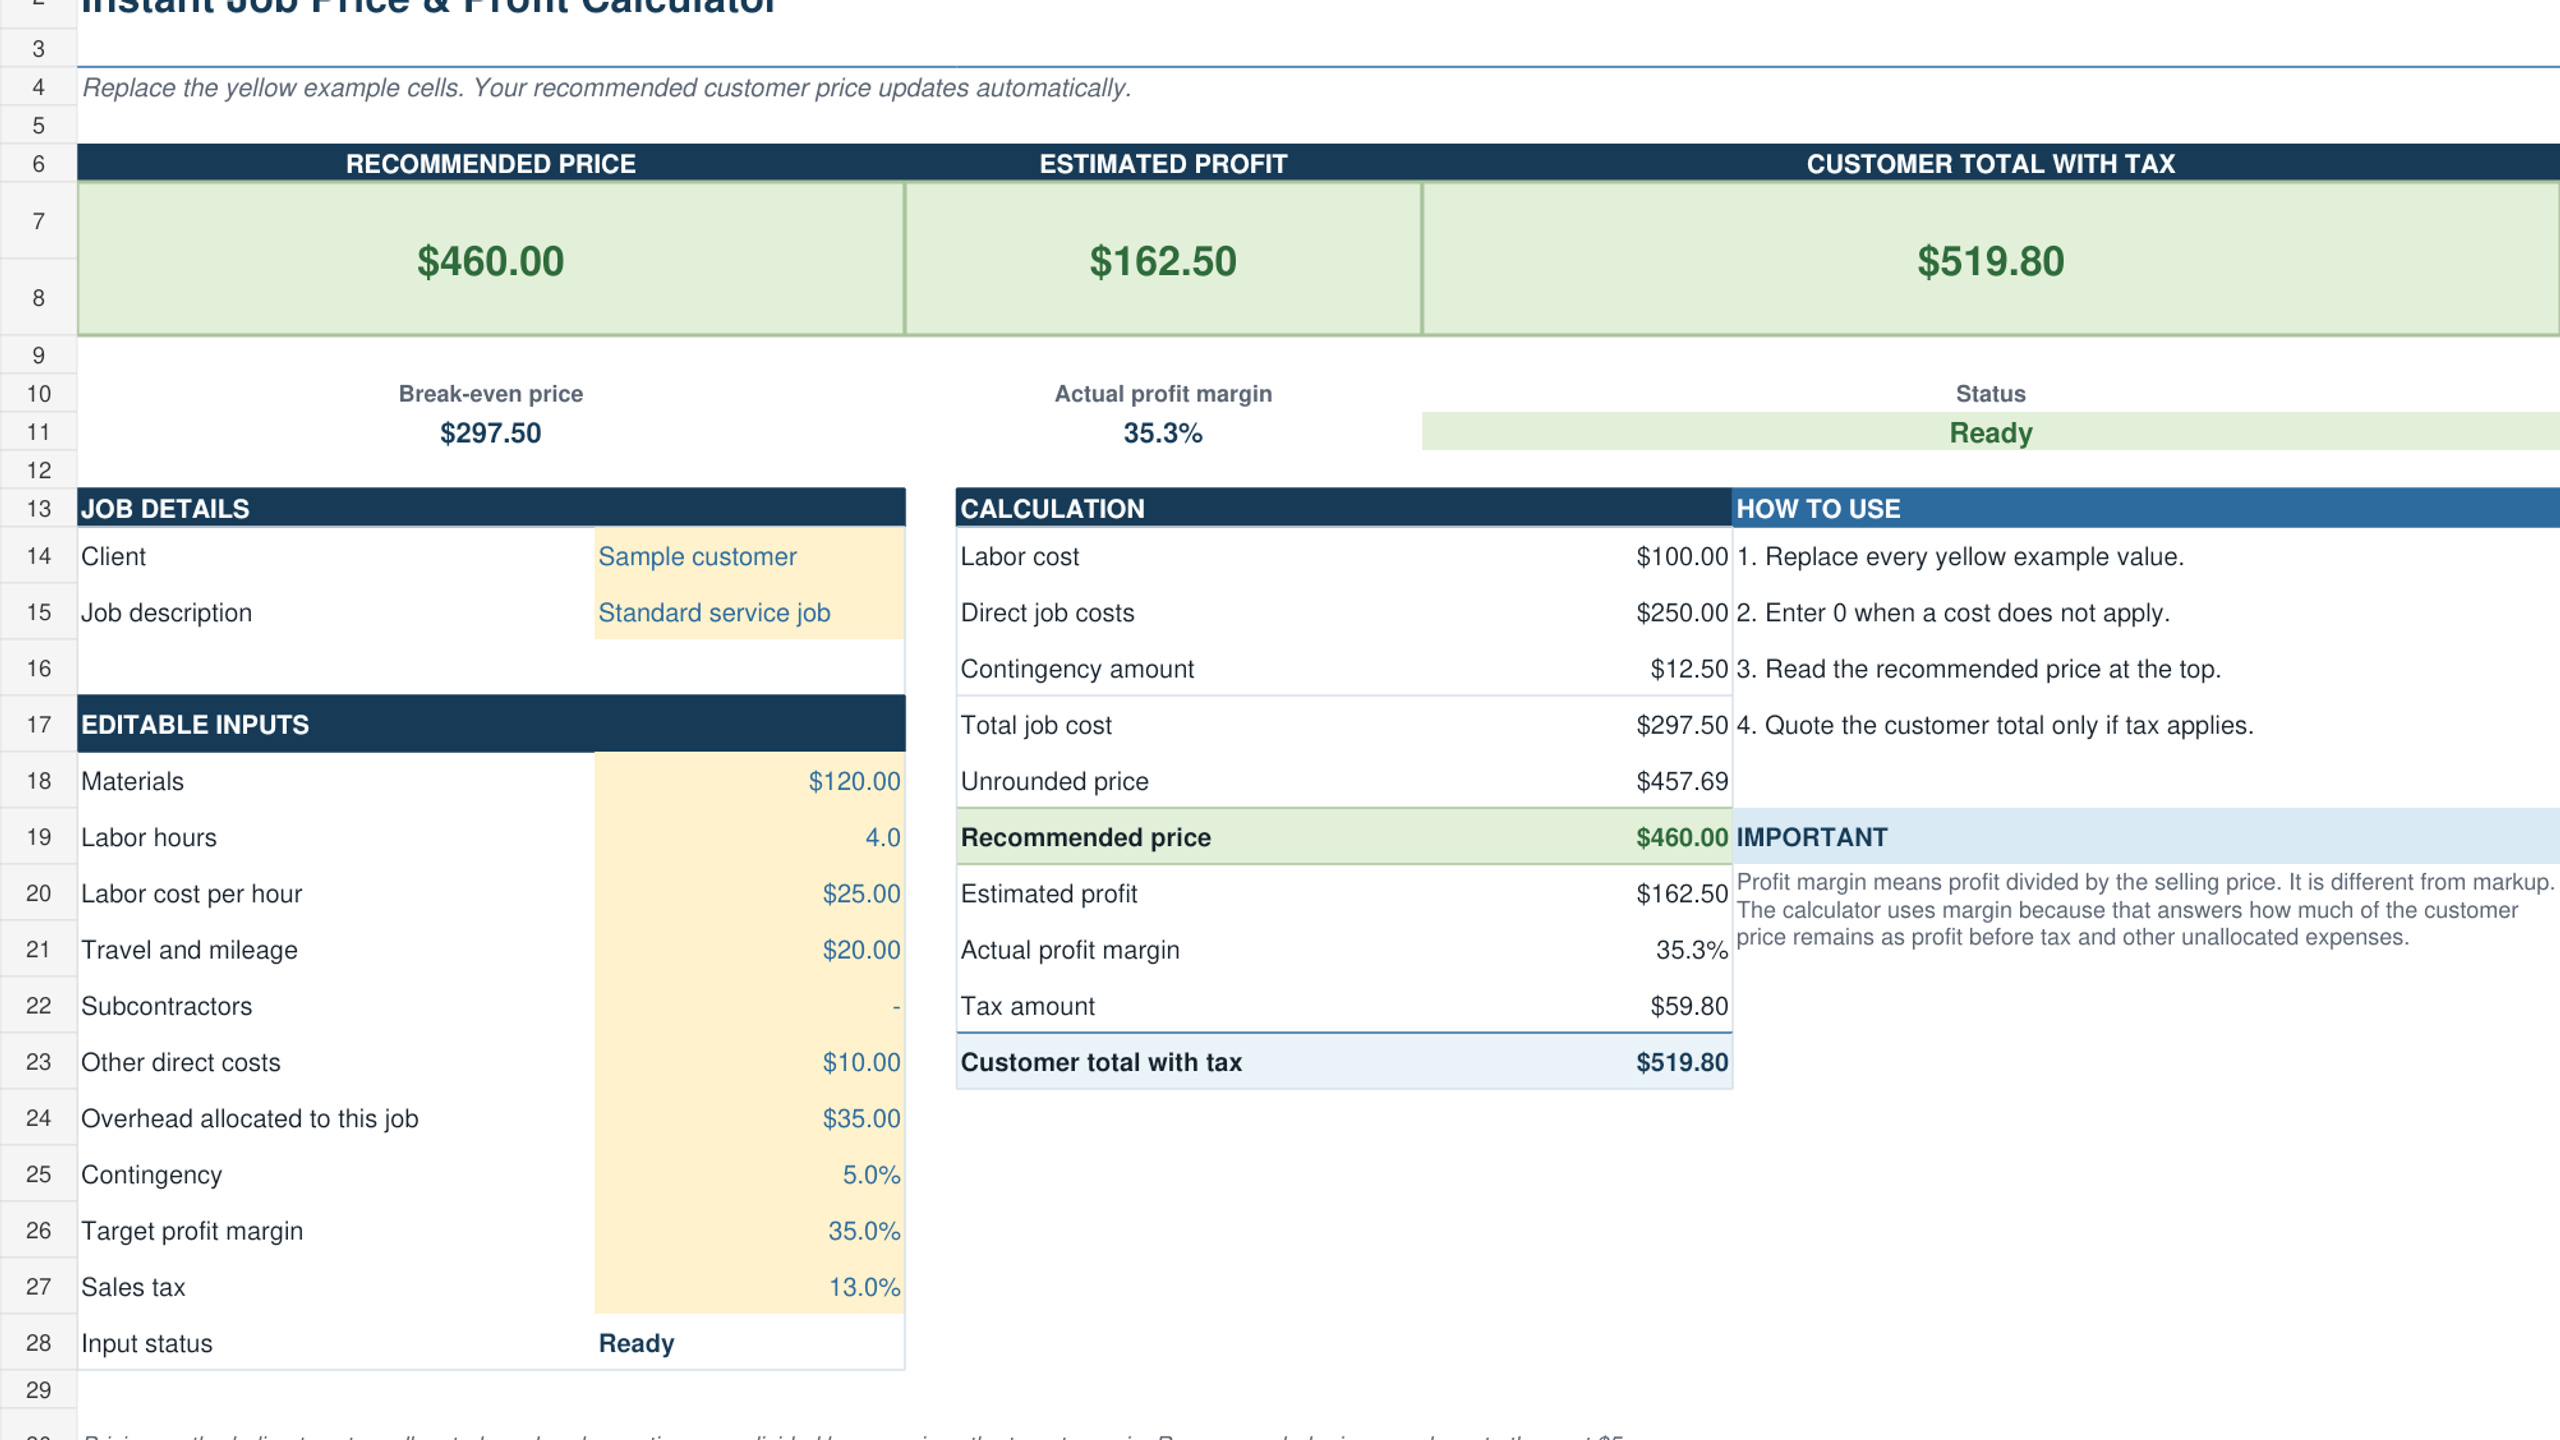
Task: Click the CUSTOMER TOTAL WITH TAX header
Action: 1990,163
